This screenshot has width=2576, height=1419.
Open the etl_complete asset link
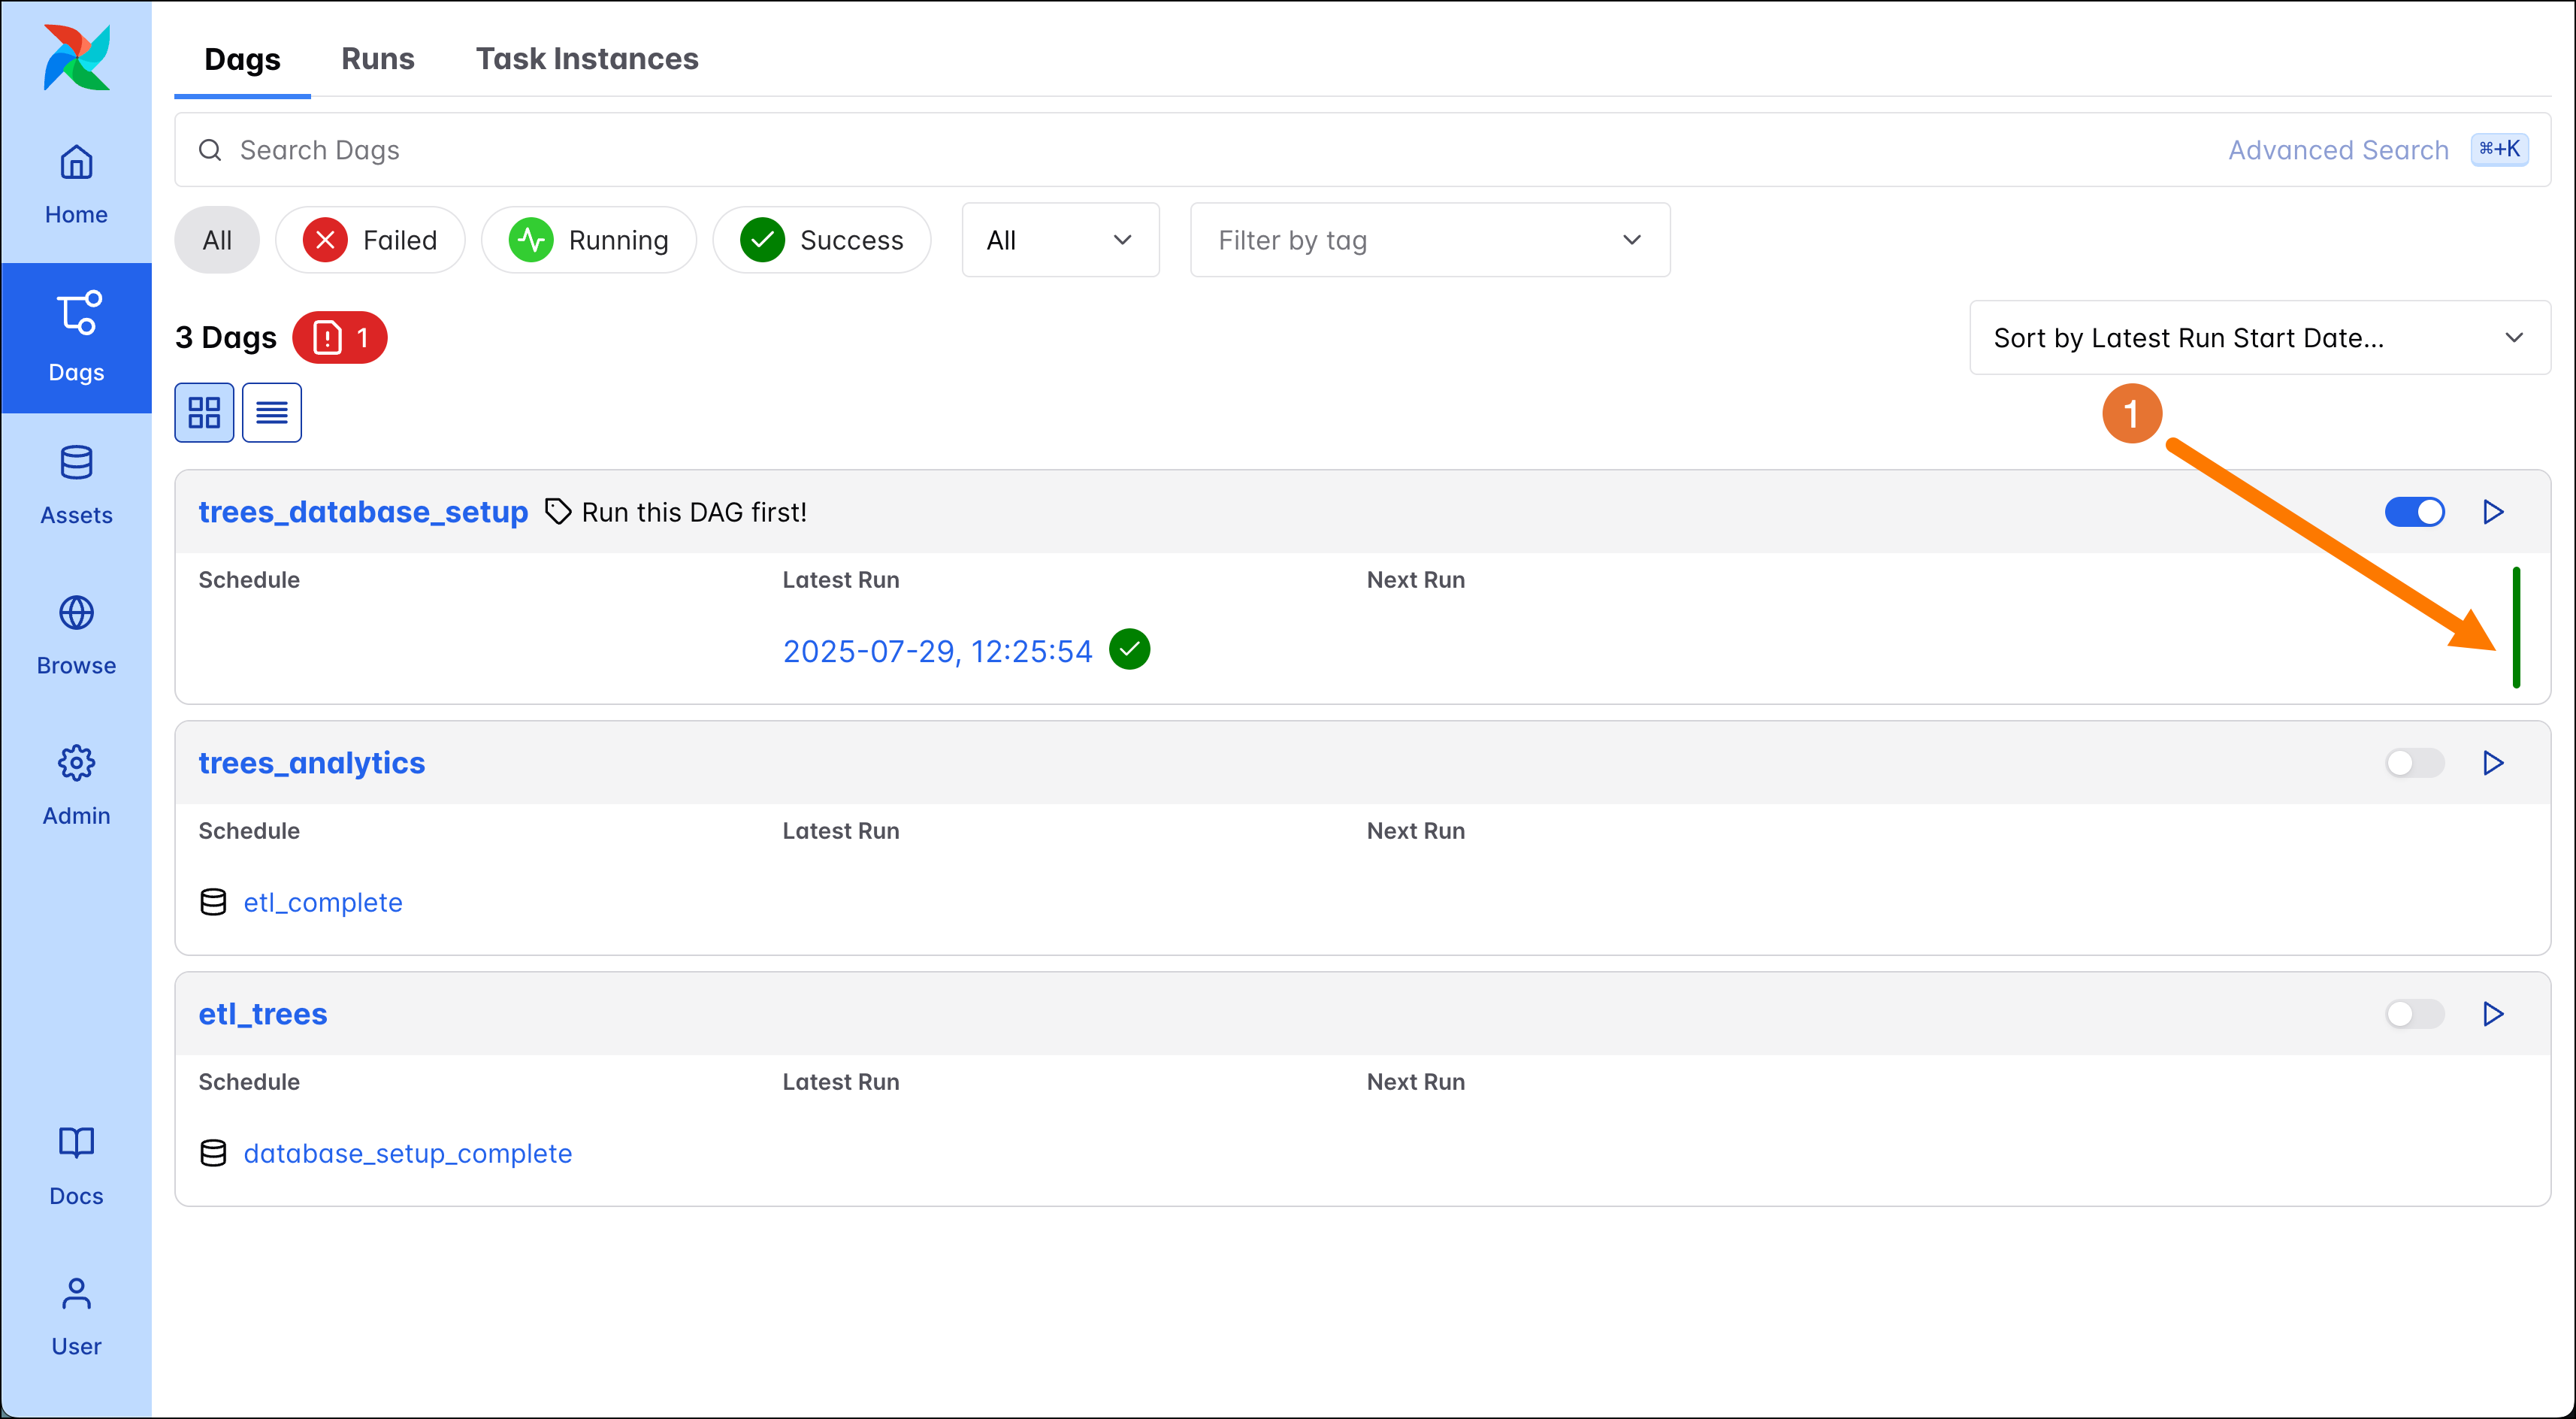coord(322,902)
